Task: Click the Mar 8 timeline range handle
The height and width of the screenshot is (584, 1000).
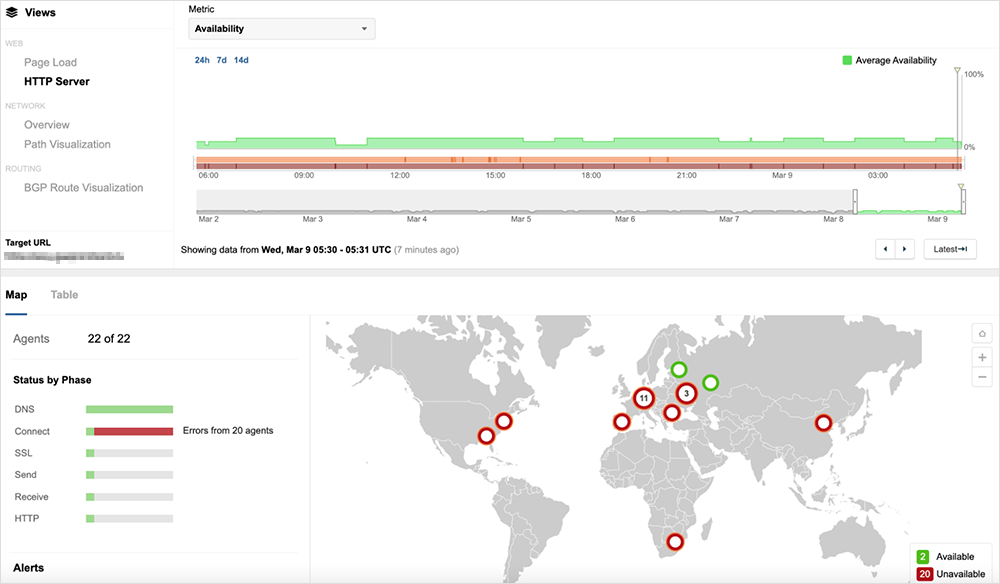Action: 855,199
